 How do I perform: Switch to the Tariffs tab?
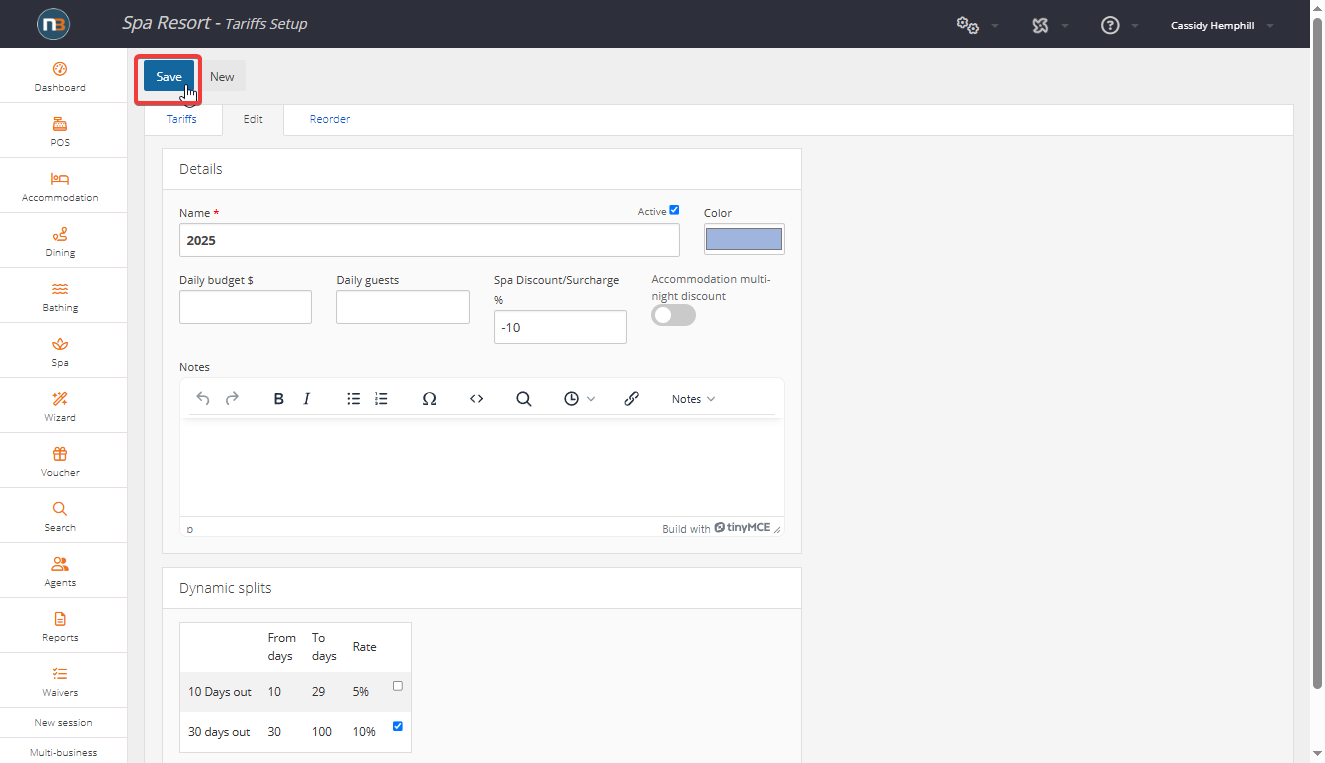(x=181, y=119)
